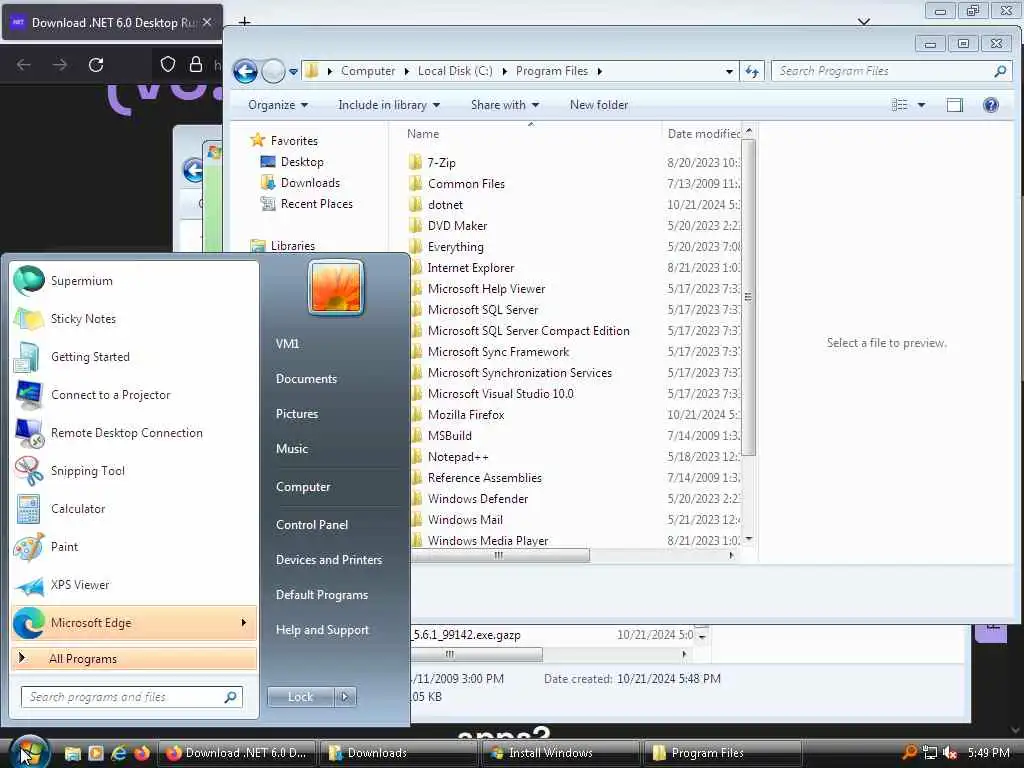
Task: Click Local Disk (C:) breadcrumb
Action: [x=455, y=71]
